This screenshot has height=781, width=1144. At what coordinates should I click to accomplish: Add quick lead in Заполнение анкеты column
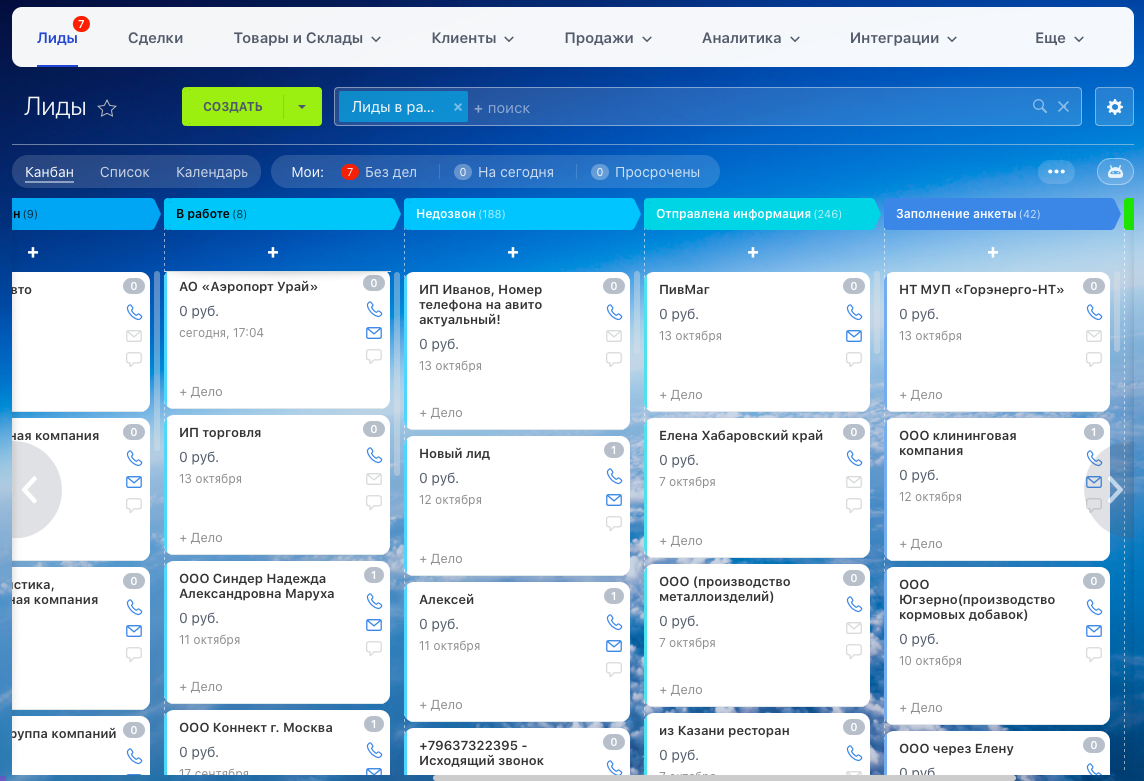pyautogui.click(x=993, y=253)
